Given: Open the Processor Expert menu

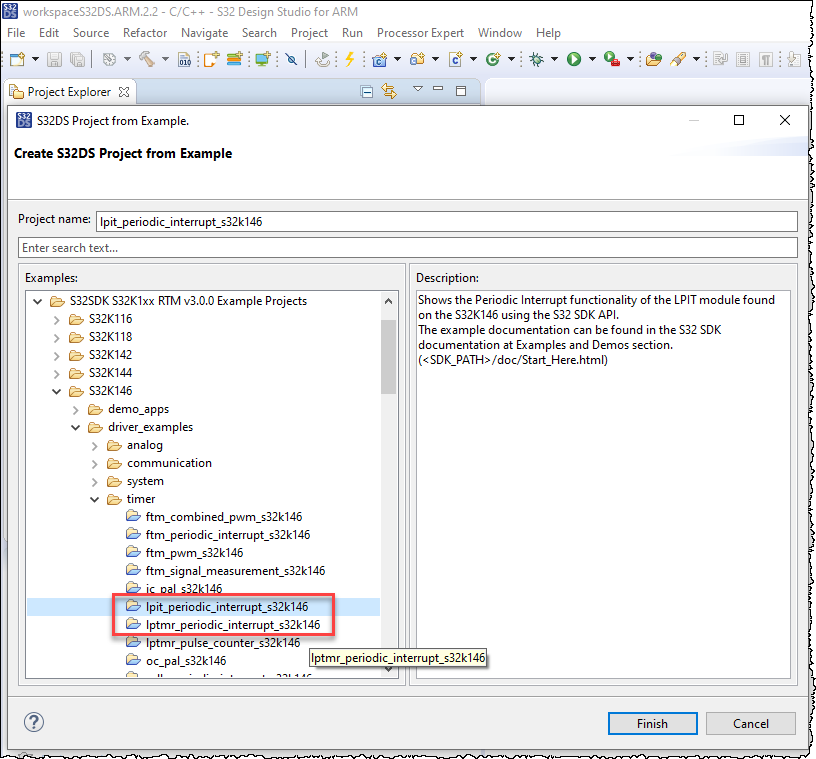Looking at the screenshot, I should pos(420,33).
